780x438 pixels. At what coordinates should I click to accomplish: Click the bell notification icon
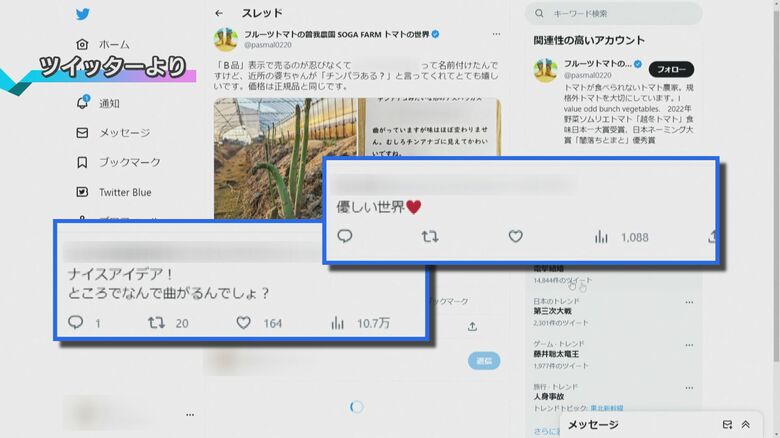tap(83, 103)
